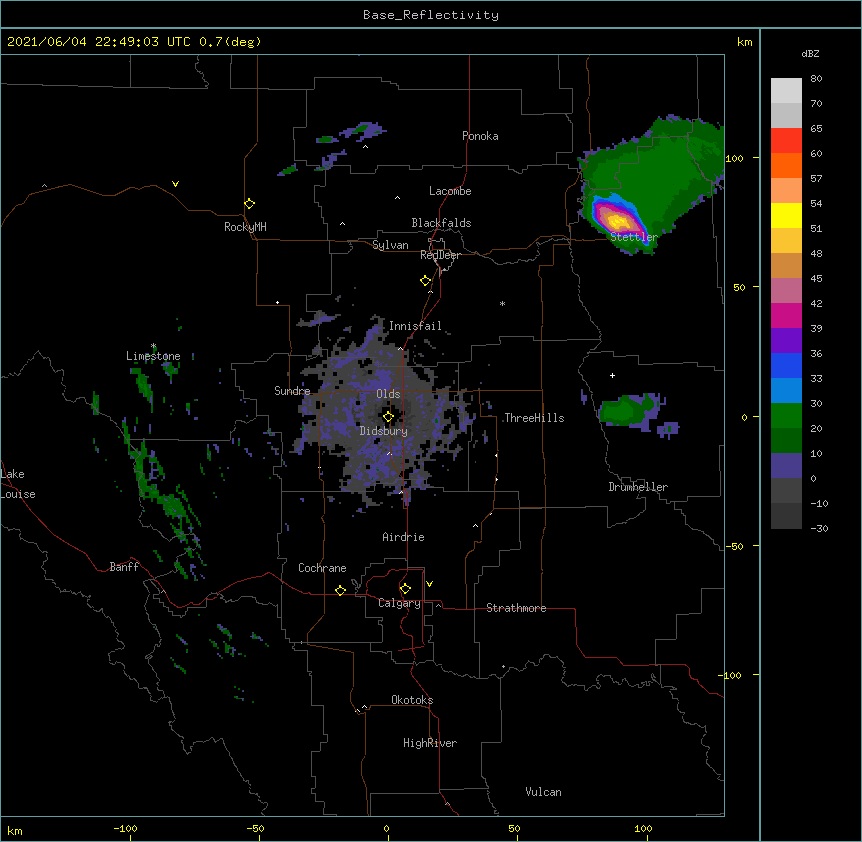Click the Airdrie city label
862x842 pixels.
coord(403,537)
